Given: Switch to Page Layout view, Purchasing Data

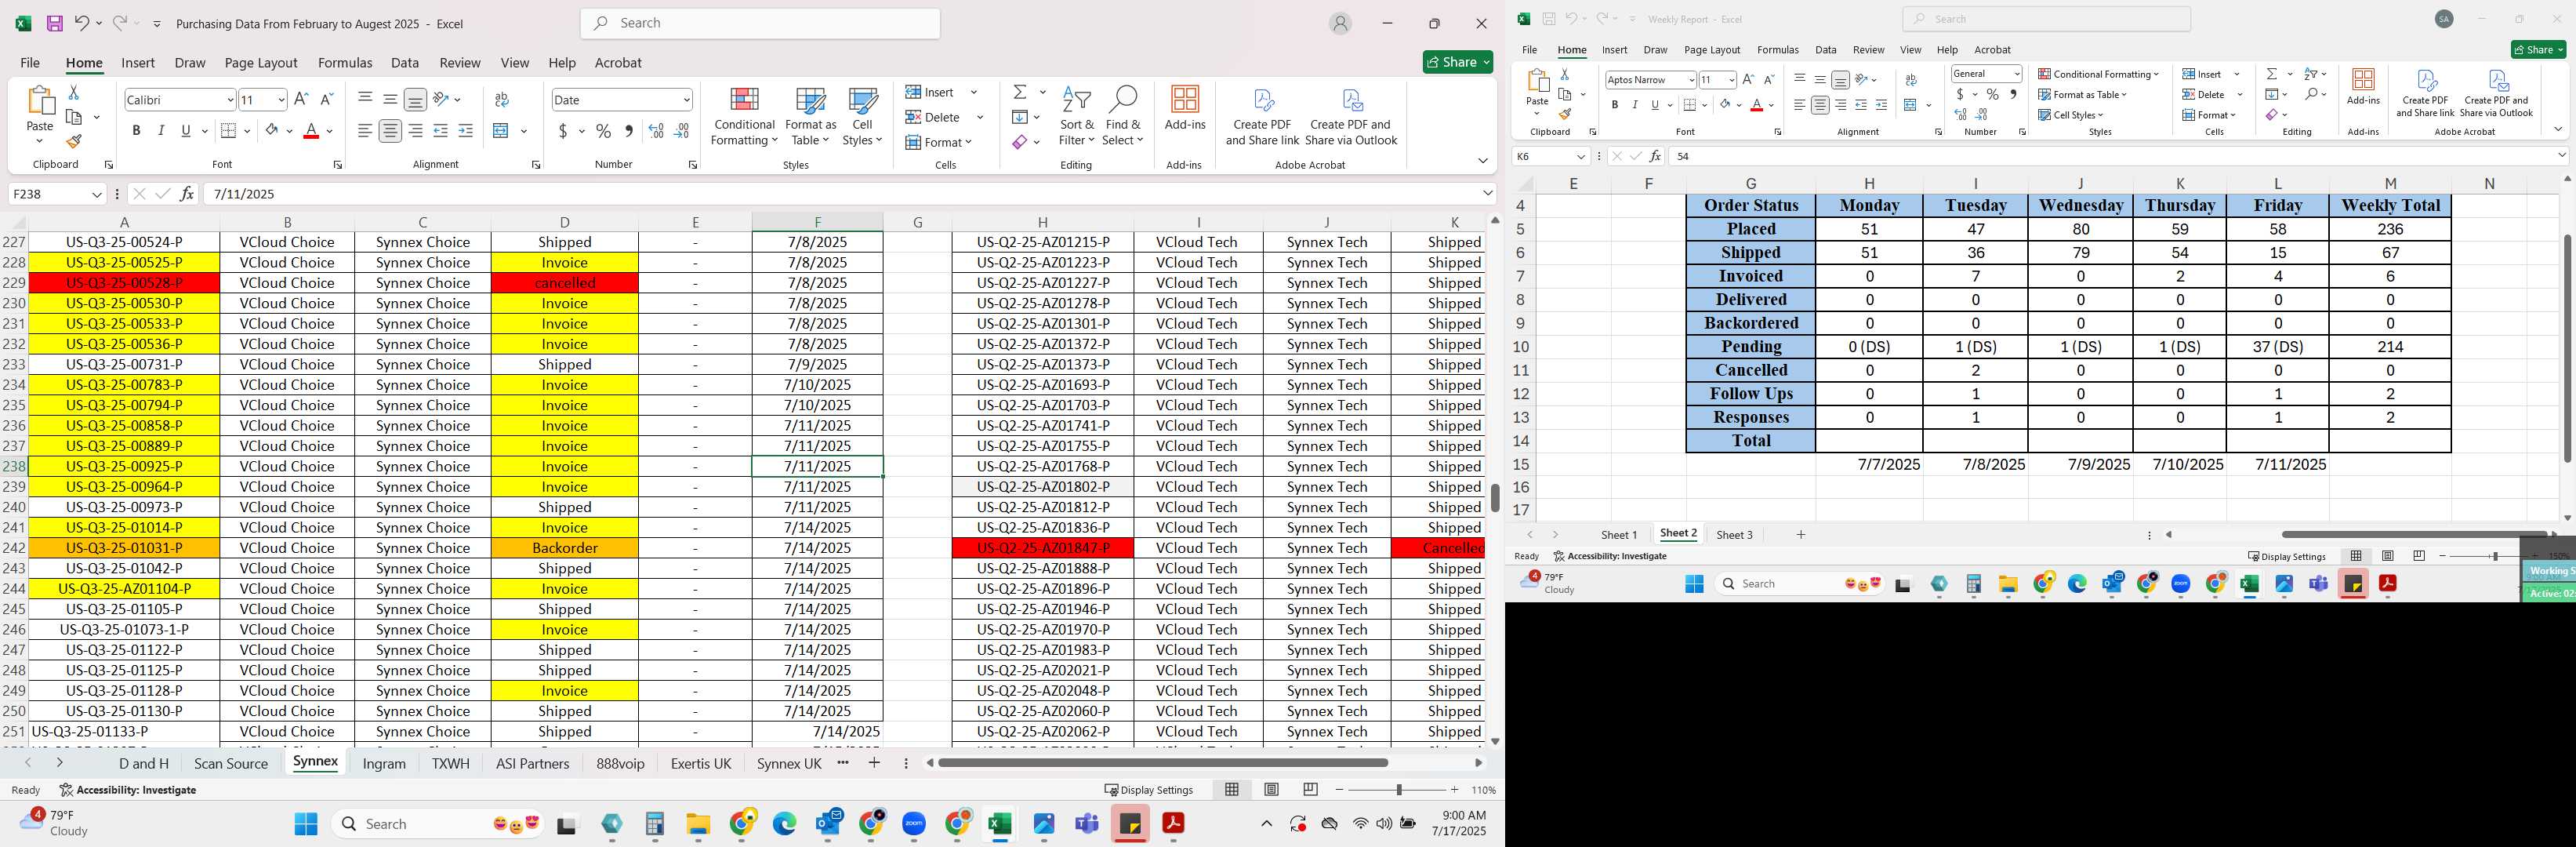Looking at the screenshot, I should coord(1271,790).
